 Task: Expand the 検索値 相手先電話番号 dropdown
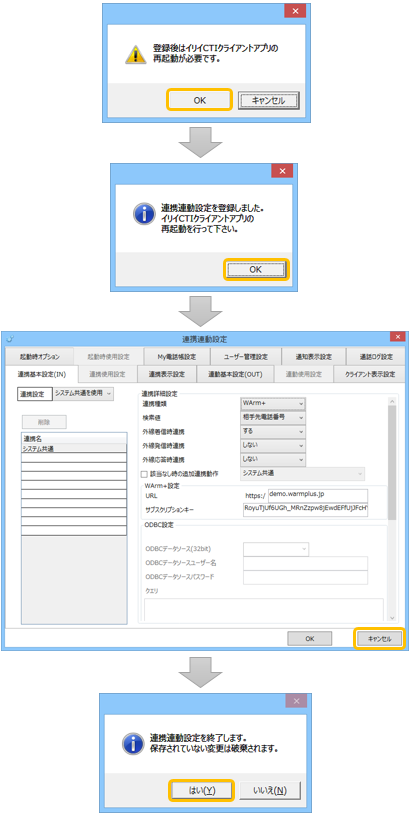[273, 417]
